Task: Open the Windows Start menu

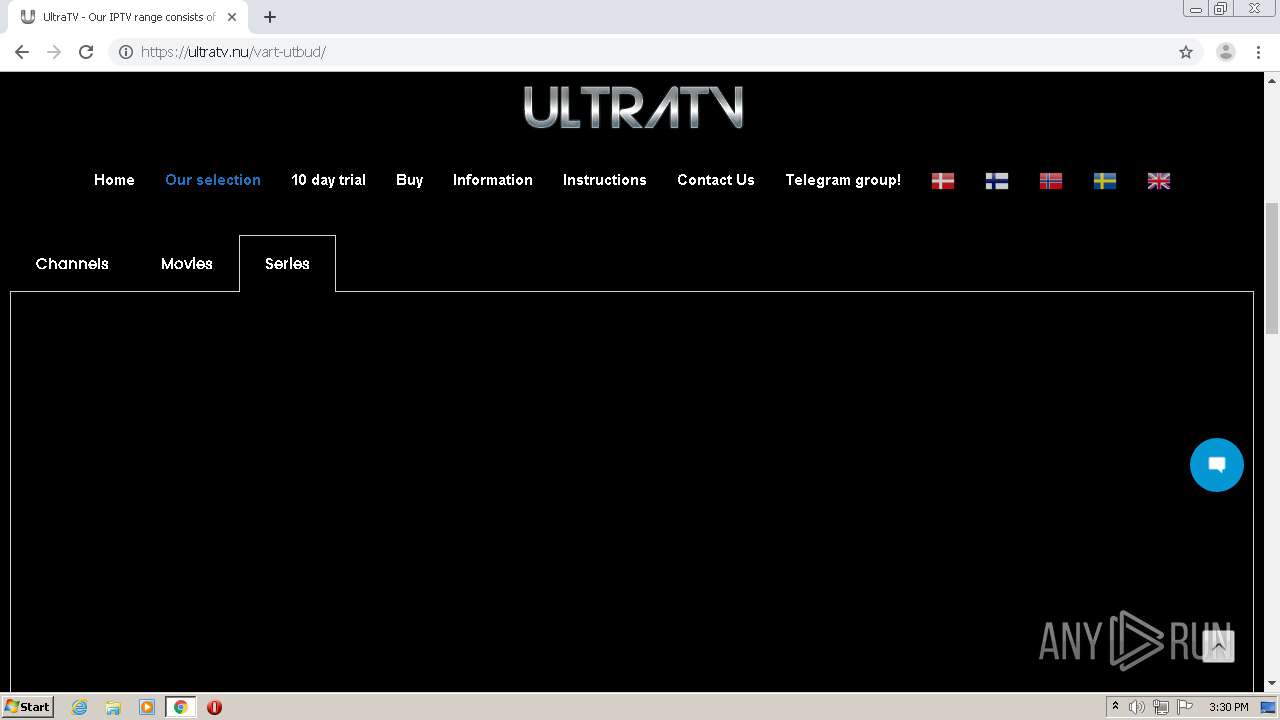Action: click(28, 707)
